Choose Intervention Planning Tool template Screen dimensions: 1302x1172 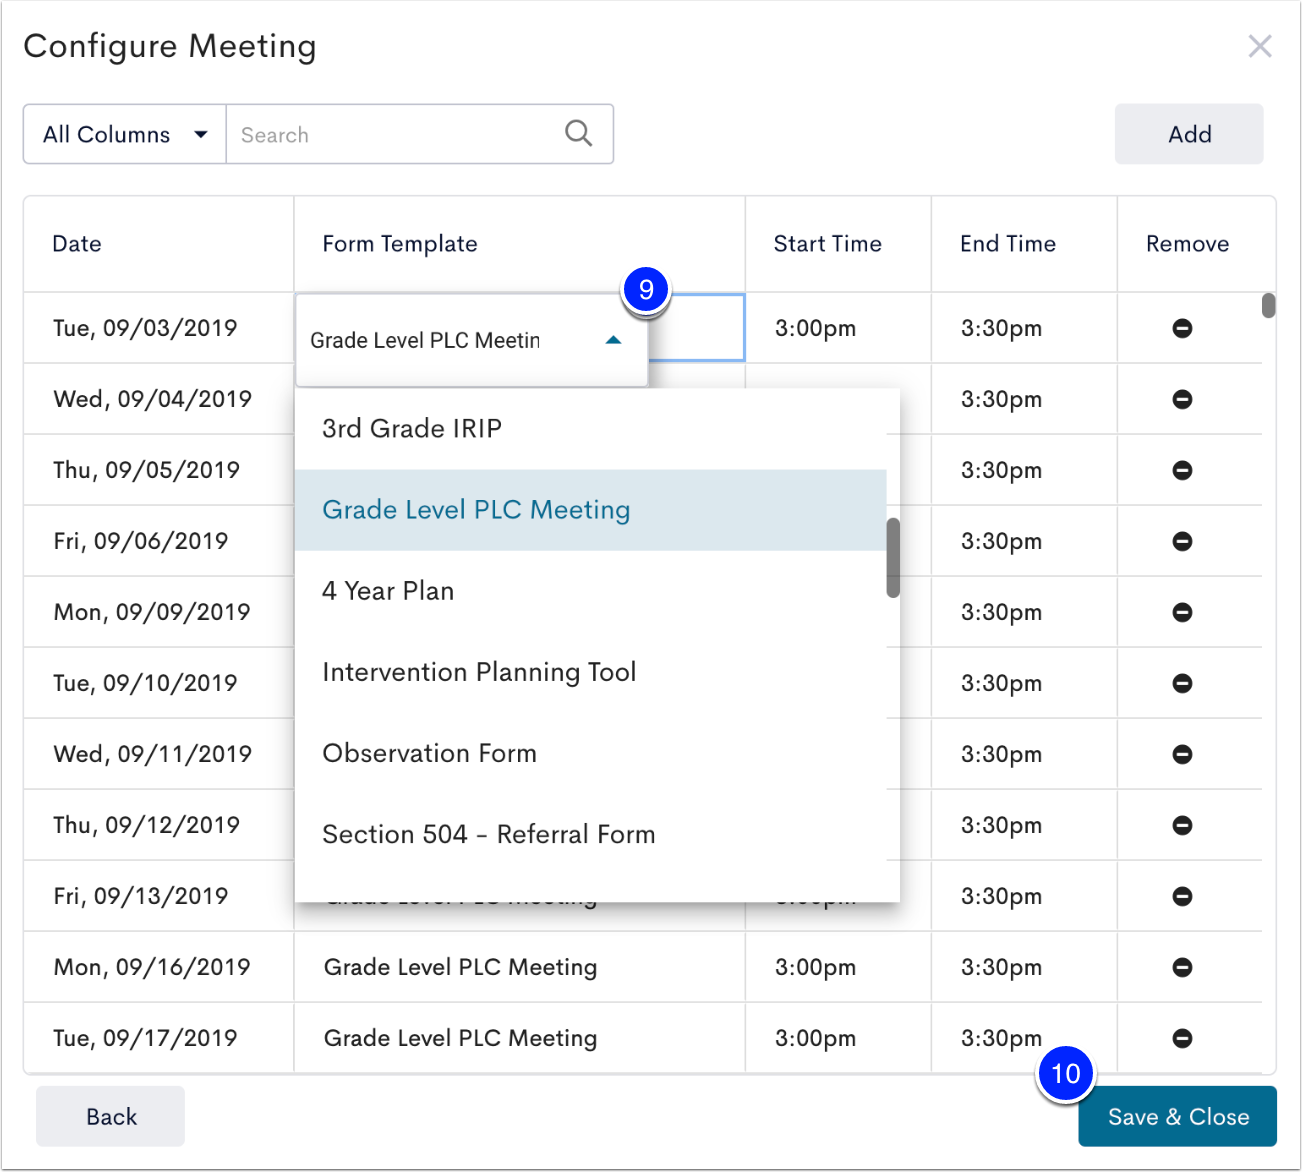[591, 672]
